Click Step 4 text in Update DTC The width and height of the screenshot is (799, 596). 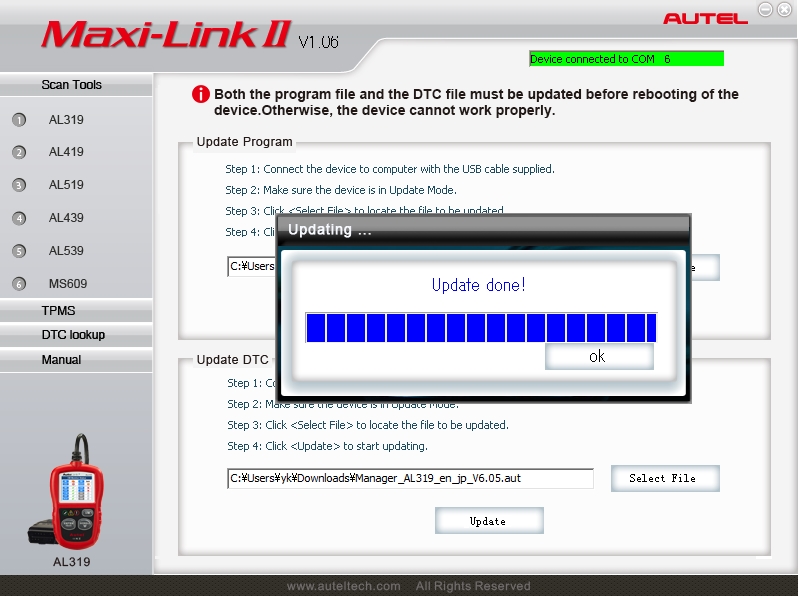pos(327,446)
